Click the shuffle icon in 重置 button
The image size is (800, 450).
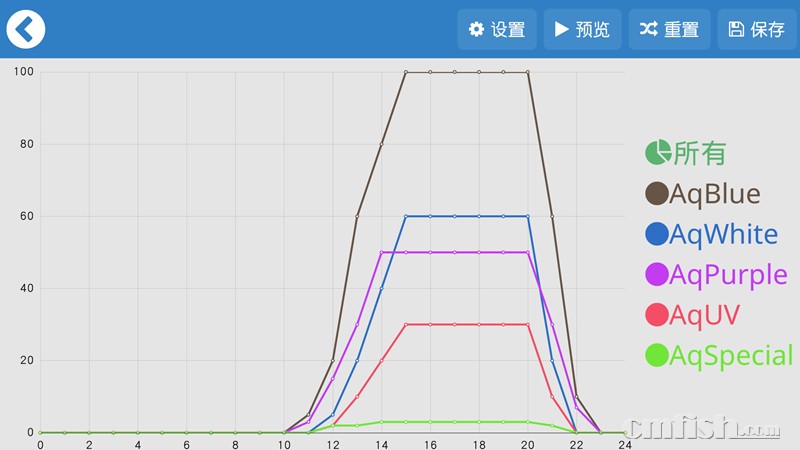click(x=648, y=29)
